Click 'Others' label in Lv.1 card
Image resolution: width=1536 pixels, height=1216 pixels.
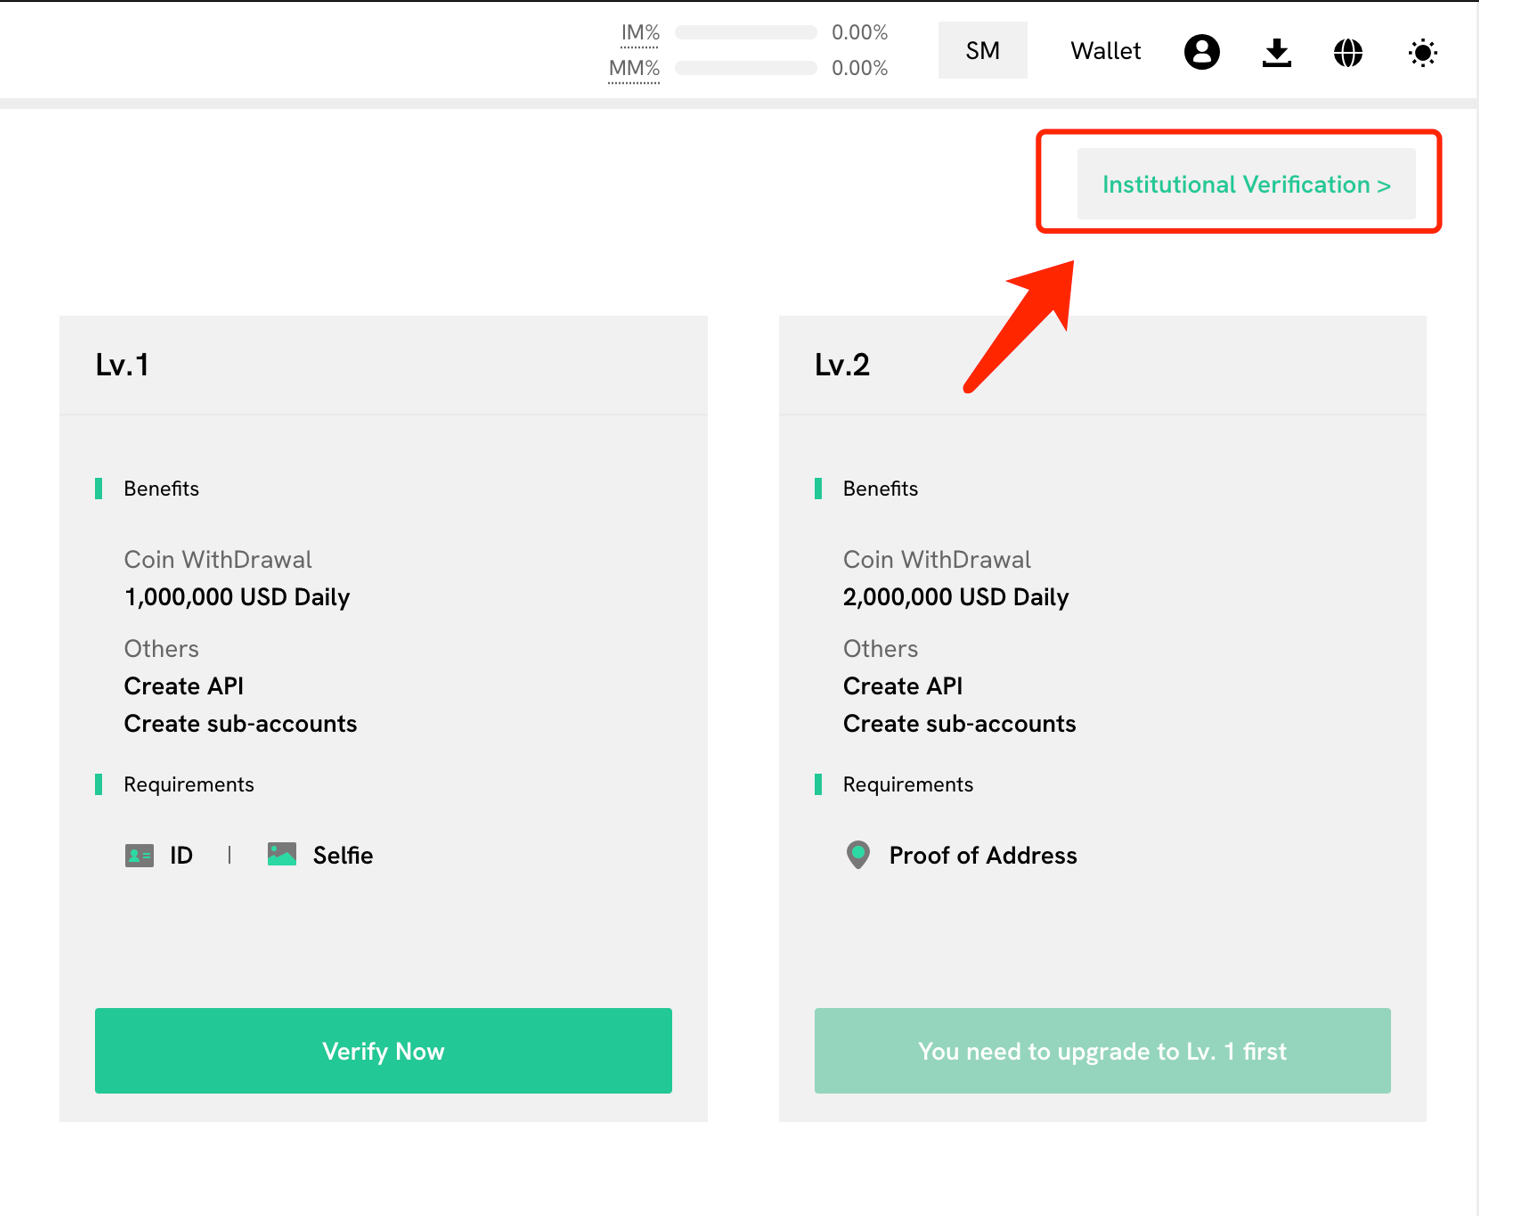coord(161,649)
